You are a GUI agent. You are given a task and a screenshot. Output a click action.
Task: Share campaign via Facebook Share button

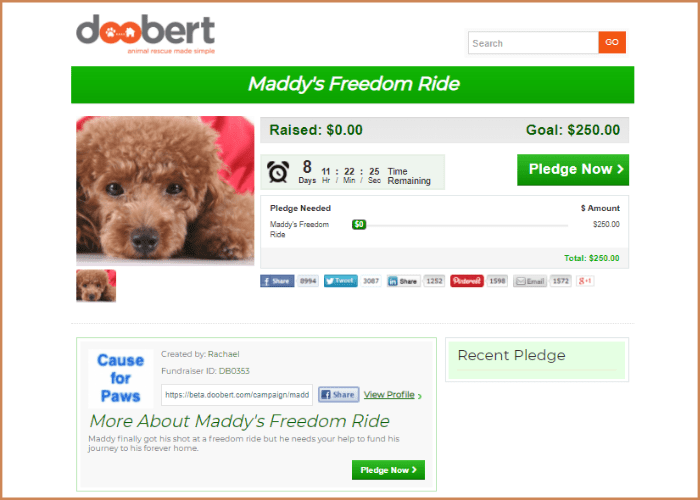click(x=277, y=281)
